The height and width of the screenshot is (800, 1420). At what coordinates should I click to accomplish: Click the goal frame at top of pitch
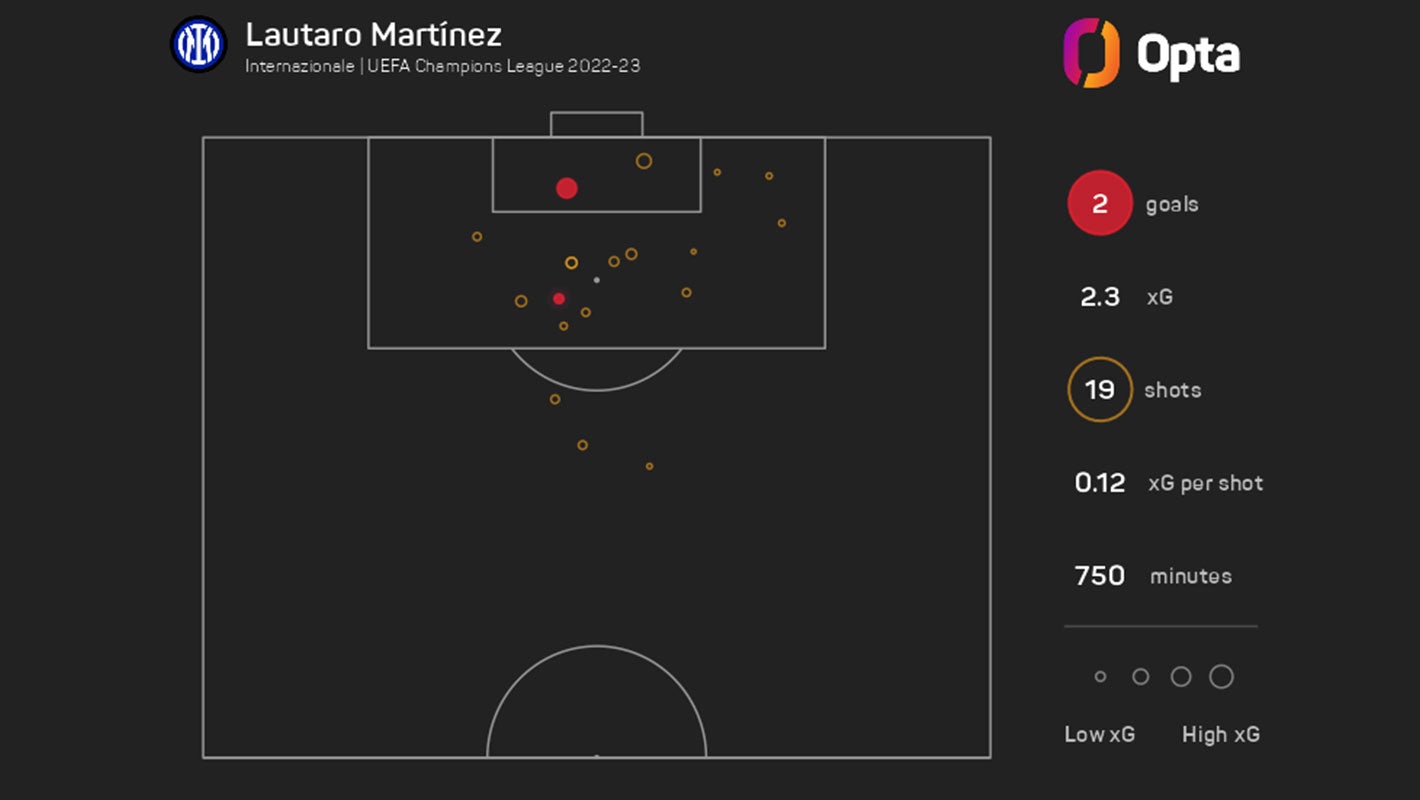tap(596, 124)
